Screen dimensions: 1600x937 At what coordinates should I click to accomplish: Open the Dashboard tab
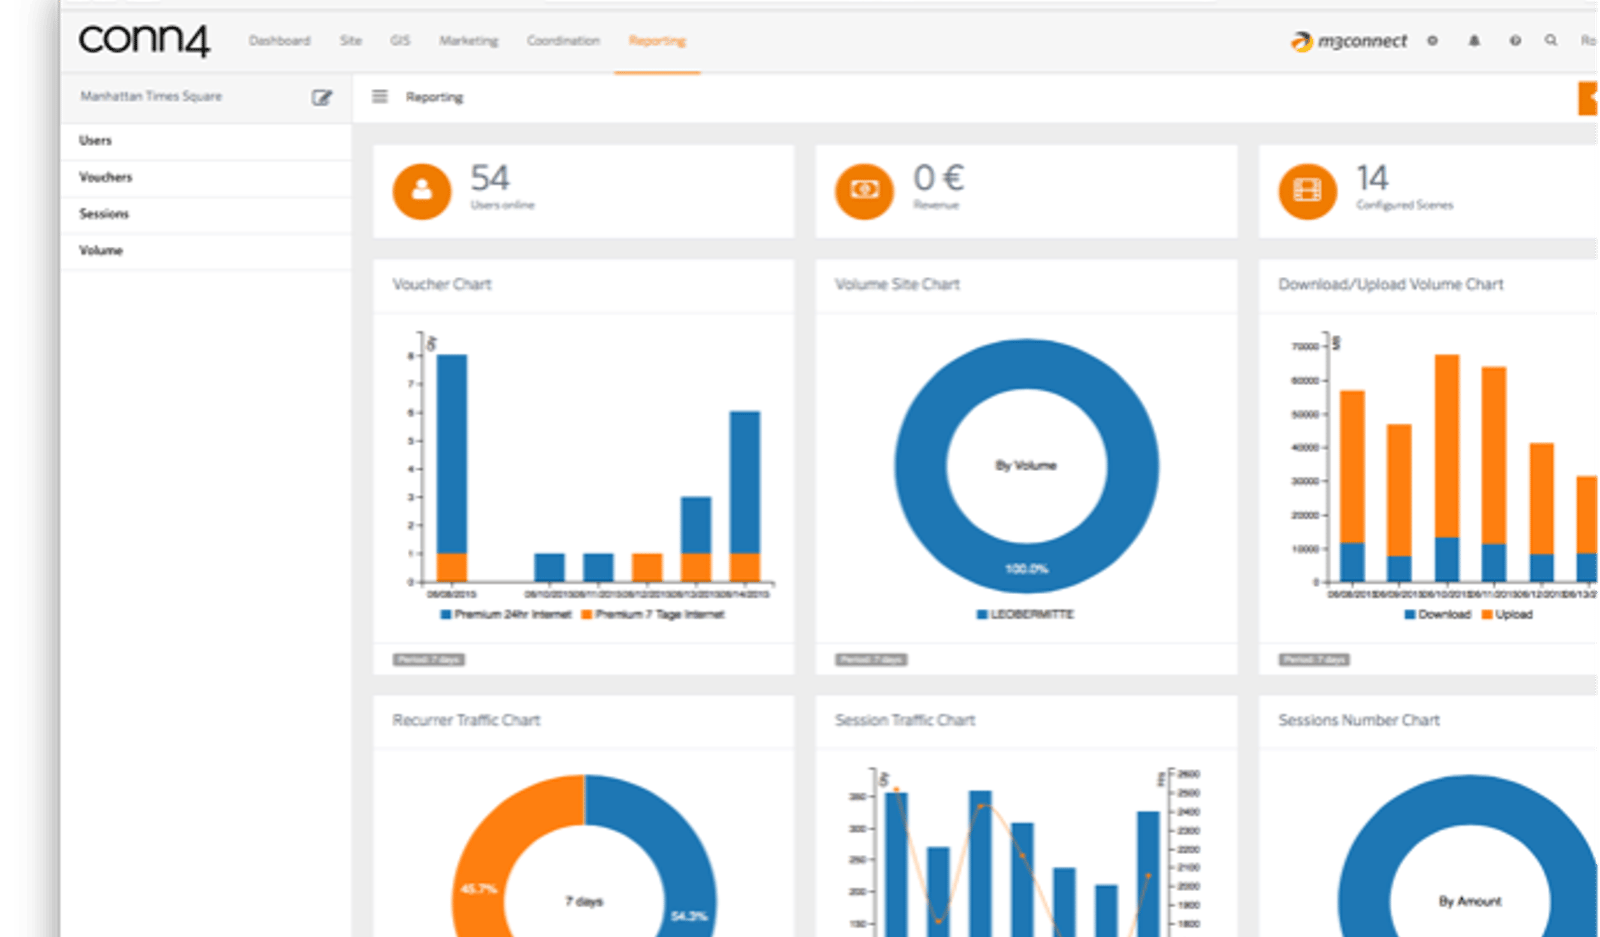(279, 41)
